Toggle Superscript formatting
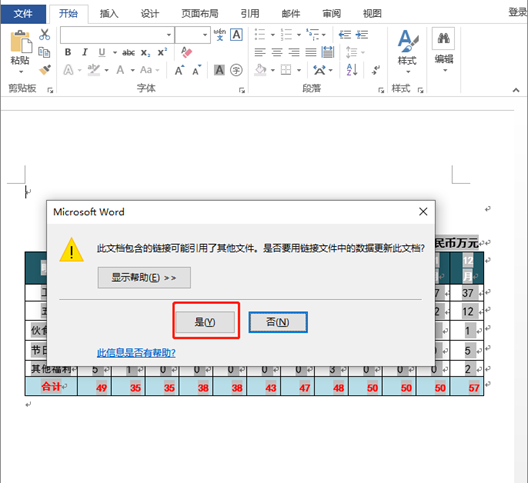 tap(162, 52)
